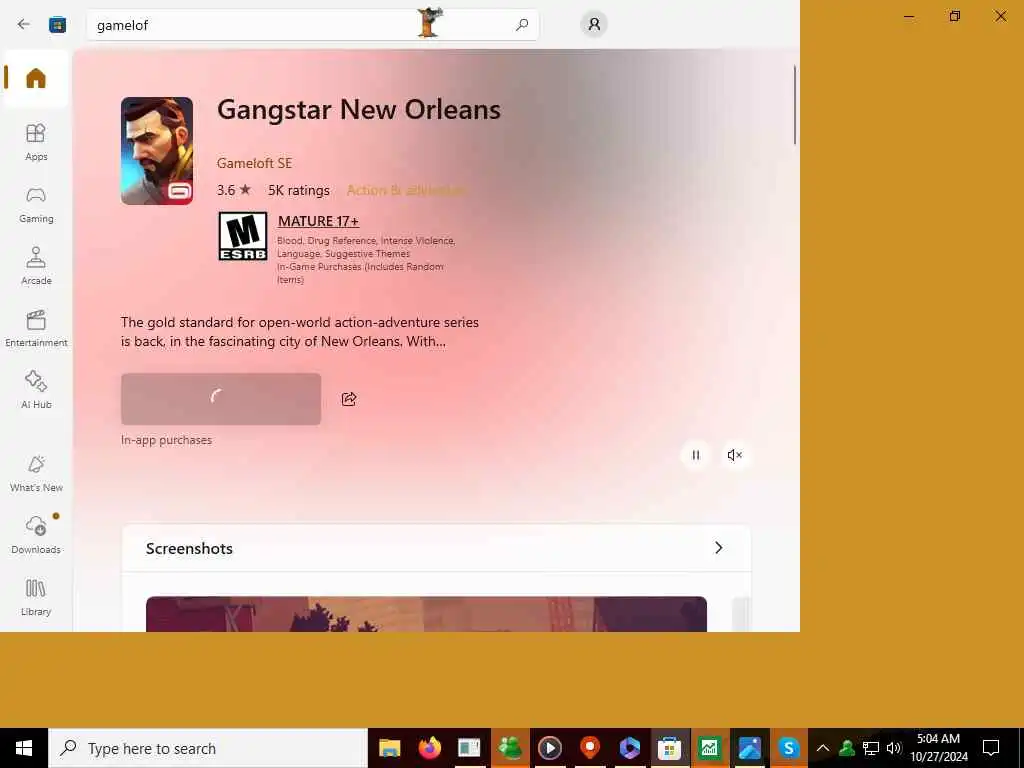Open the Windows Start menu
Image resolution: width=1024 pixels, height=768 pixels.
pos(24,748)
